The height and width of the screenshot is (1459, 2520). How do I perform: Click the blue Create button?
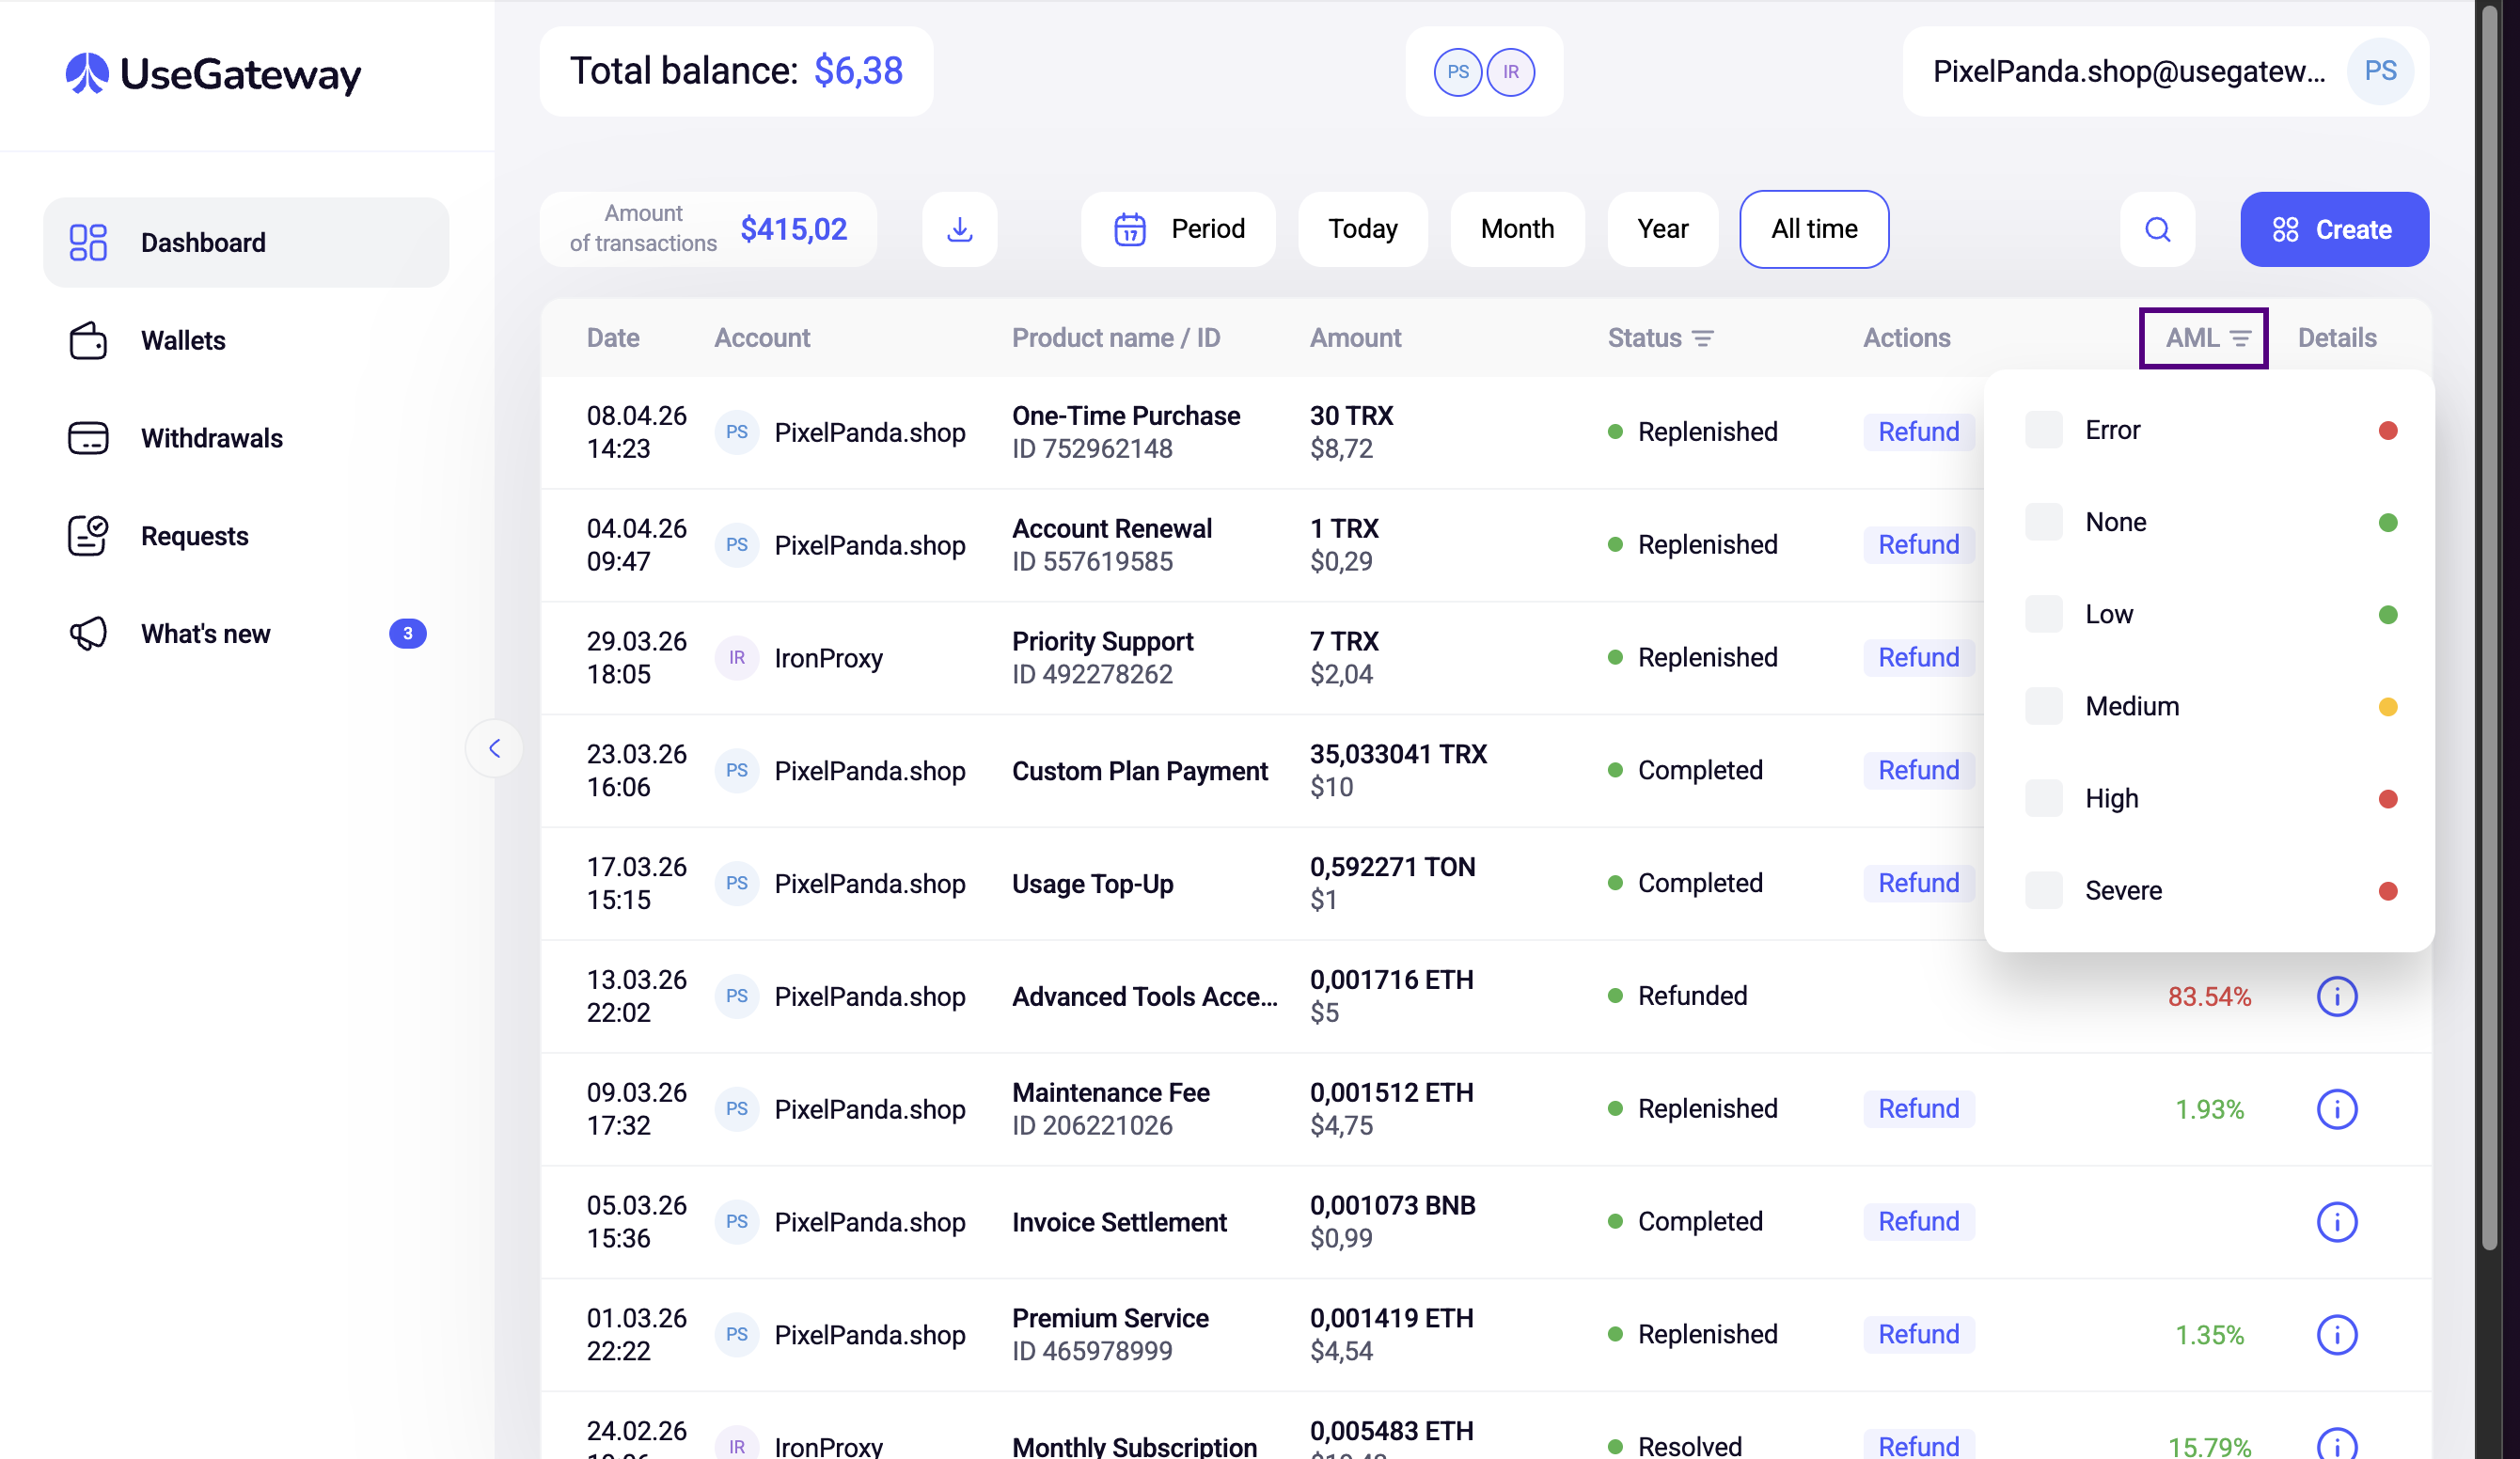2333,229
